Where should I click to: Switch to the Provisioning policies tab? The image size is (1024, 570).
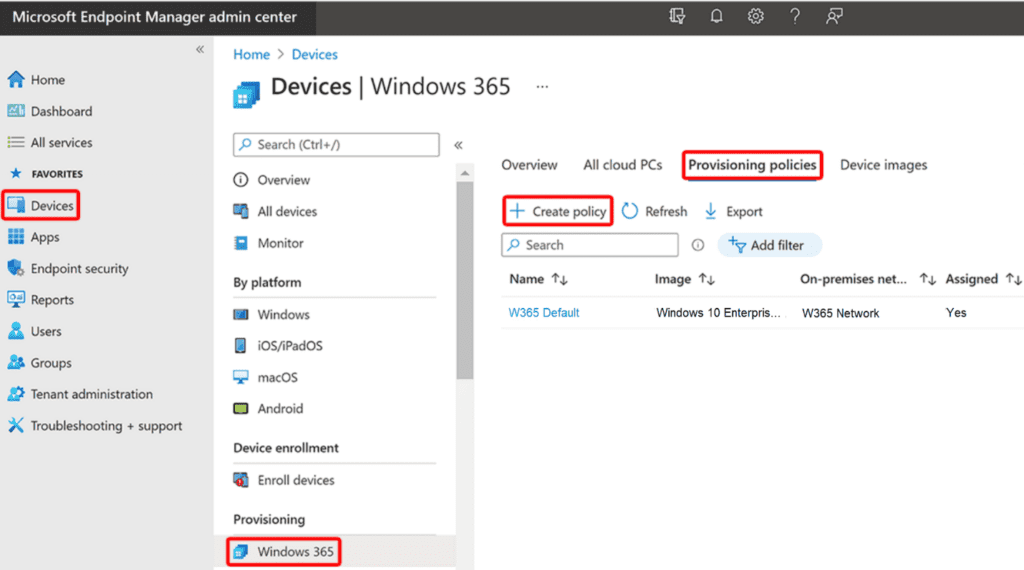point(752,165)
